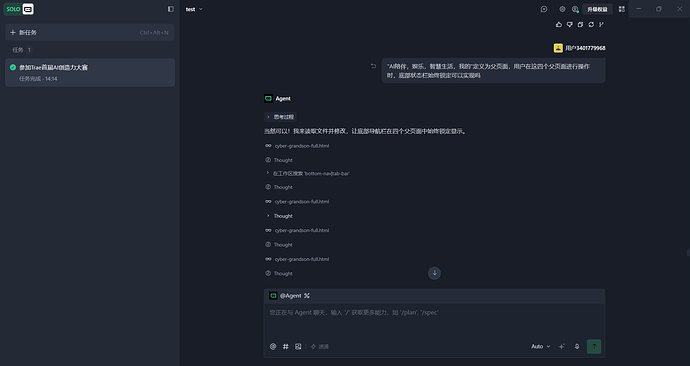Click the @ mention icon

pos(273,347)
